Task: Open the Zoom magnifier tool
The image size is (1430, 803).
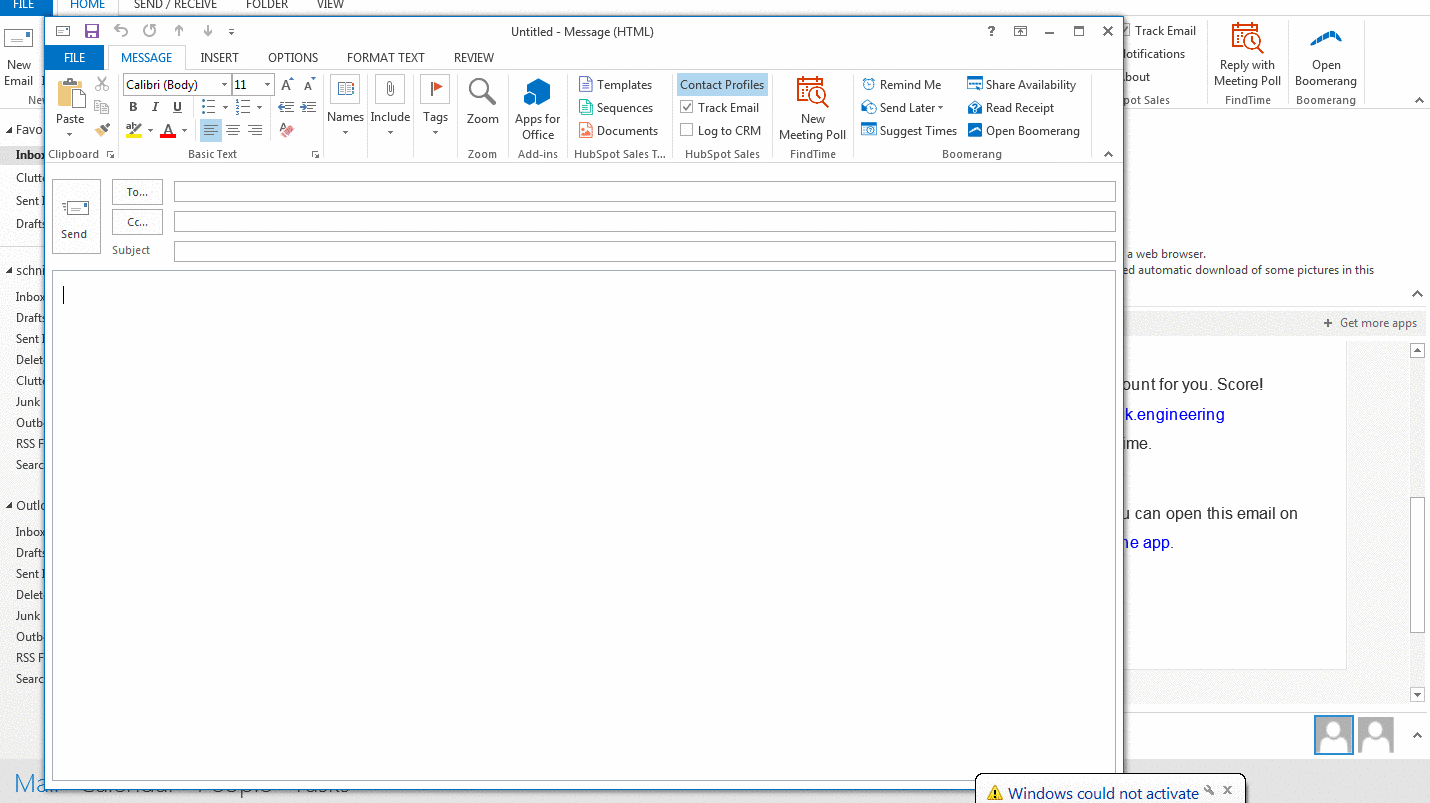Action: (482, 103)
